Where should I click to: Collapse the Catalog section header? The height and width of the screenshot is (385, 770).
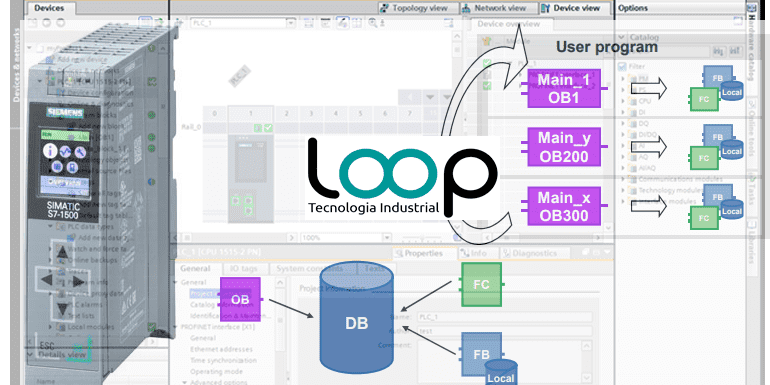621,37
